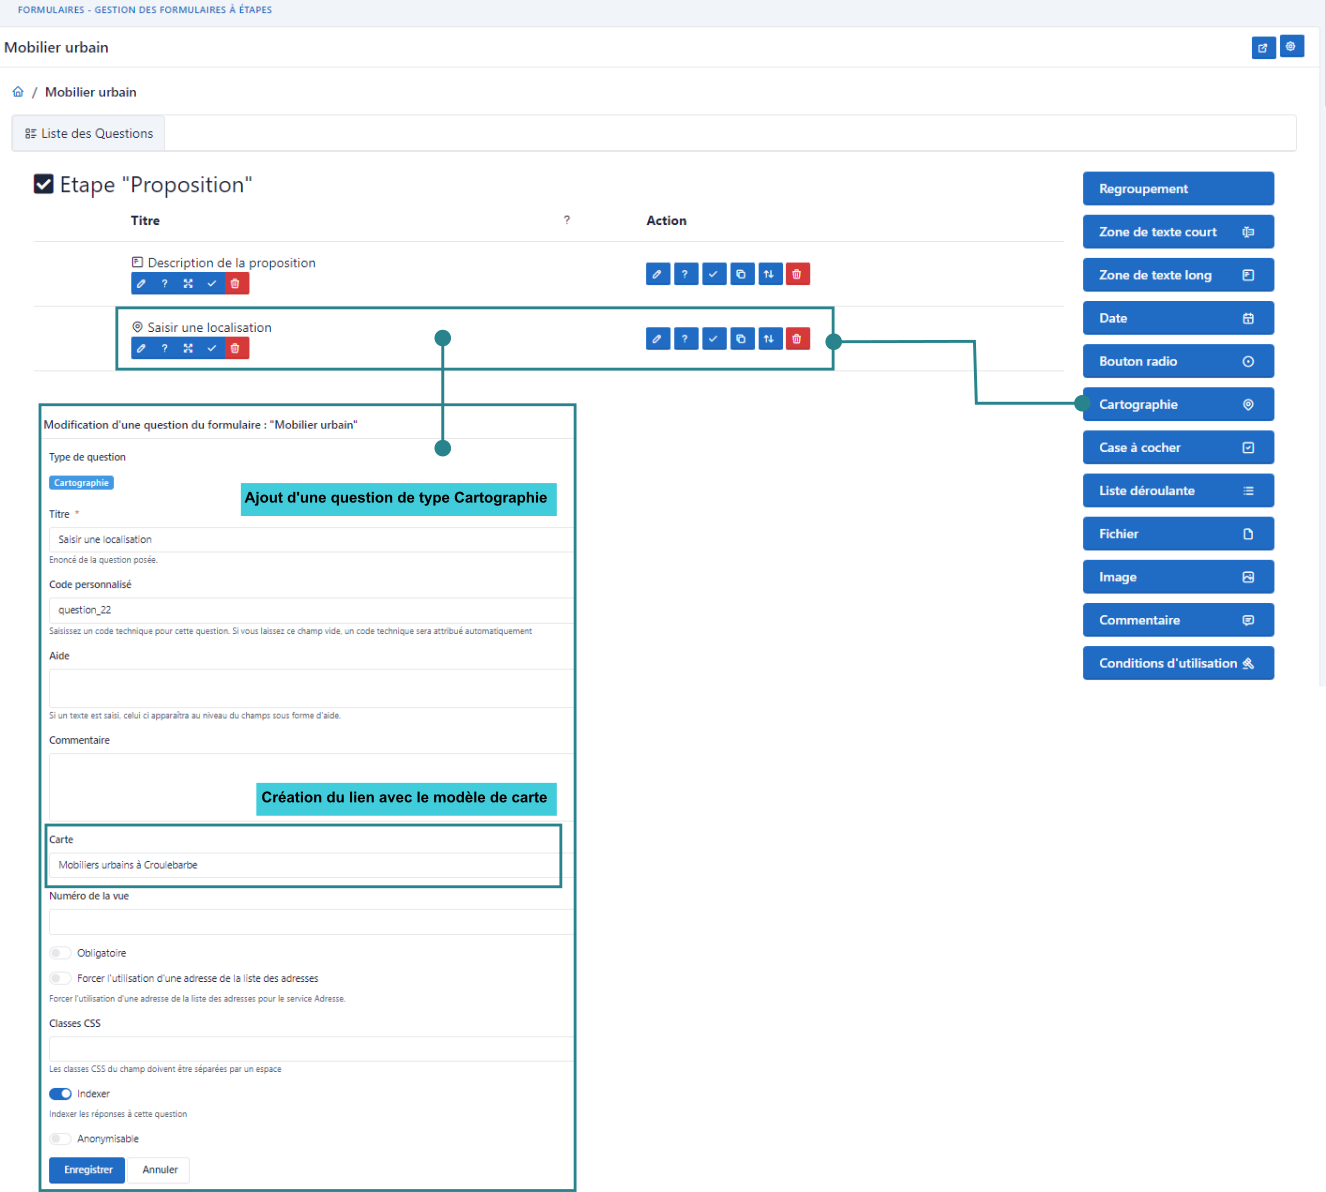Screen dimensions: 1326x1192
Task: Reorder Description de la proposition with arrows icon
Action: (x=769, y=274)
